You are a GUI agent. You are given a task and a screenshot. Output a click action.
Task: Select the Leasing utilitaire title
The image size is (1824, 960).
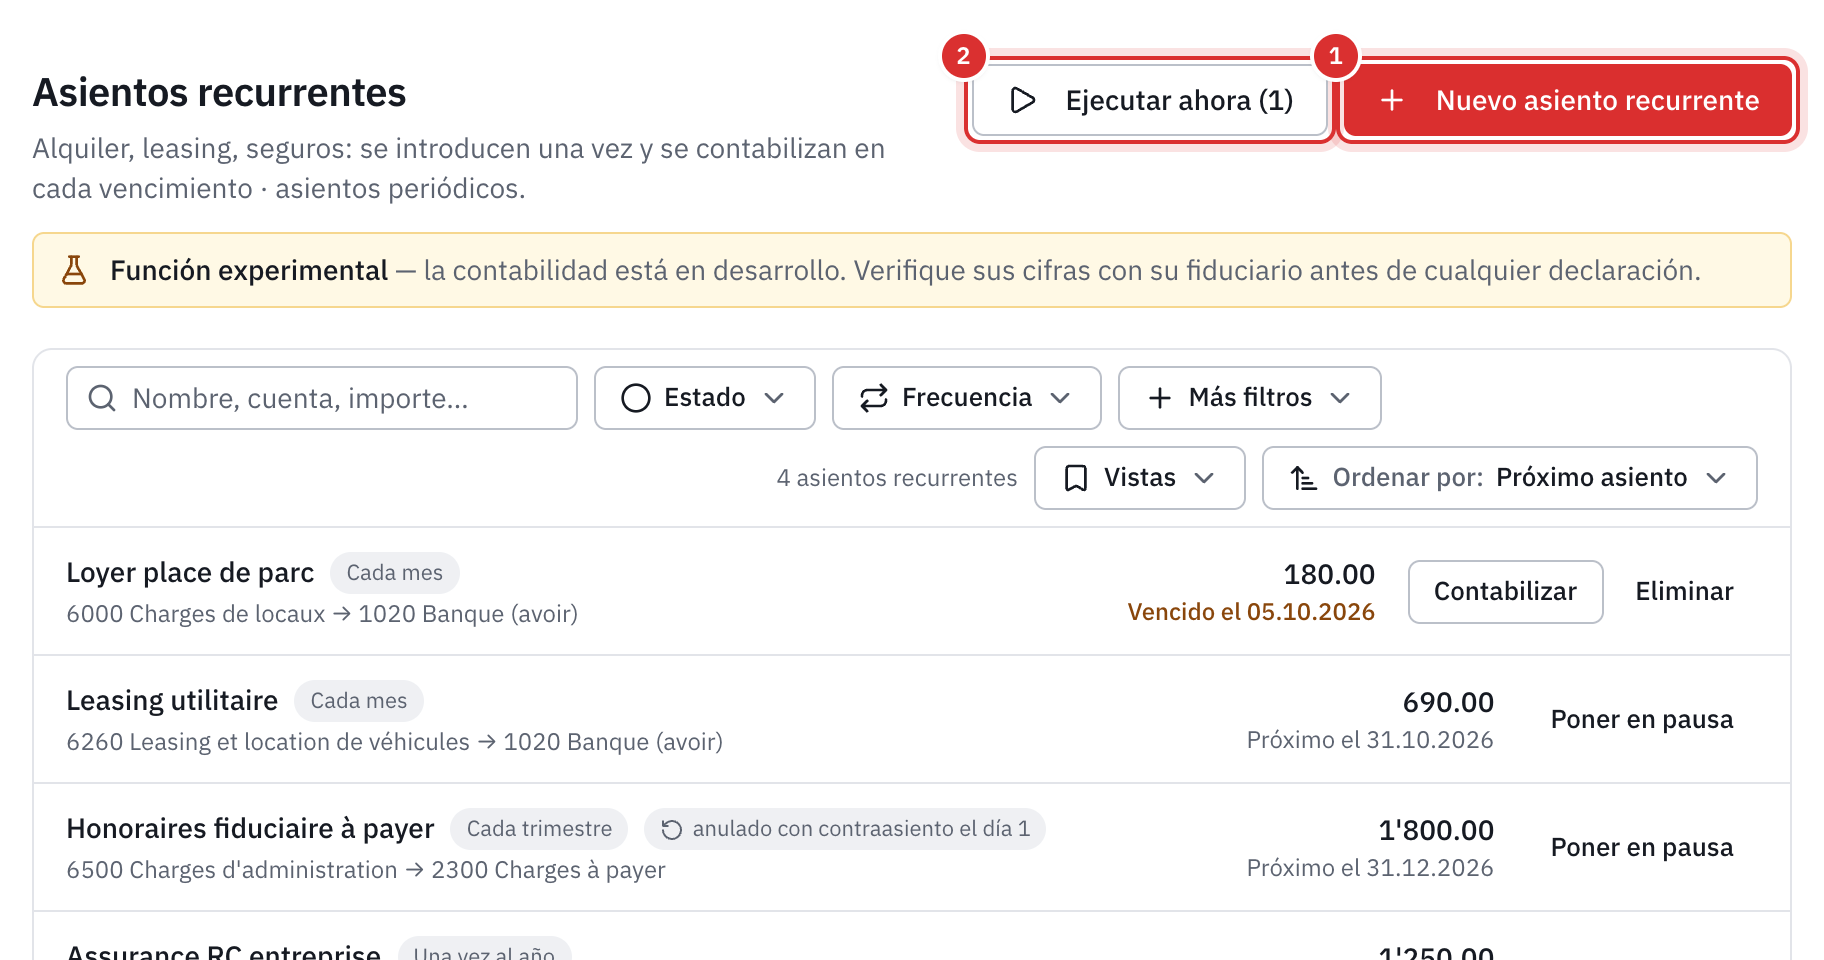click(x=172, y=701)
